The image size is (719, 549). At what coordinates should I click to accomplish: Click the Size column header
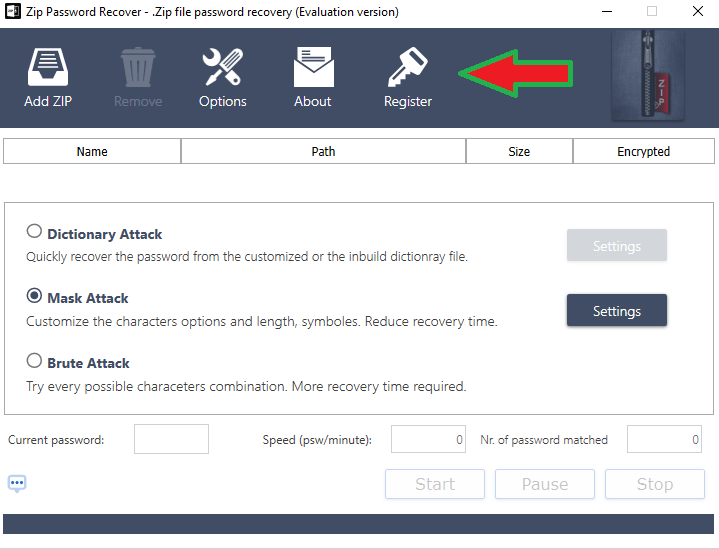tap(519, 151)
